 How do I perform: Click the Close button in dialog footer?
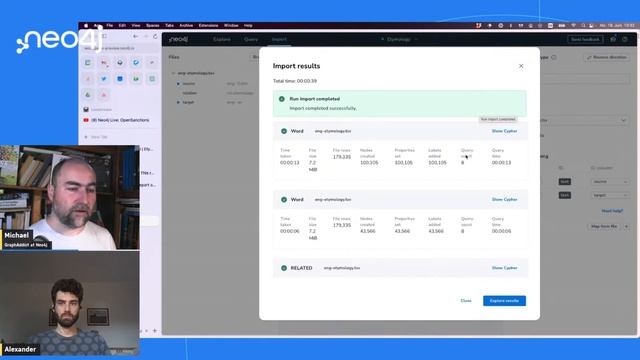[x=466, y=301]
